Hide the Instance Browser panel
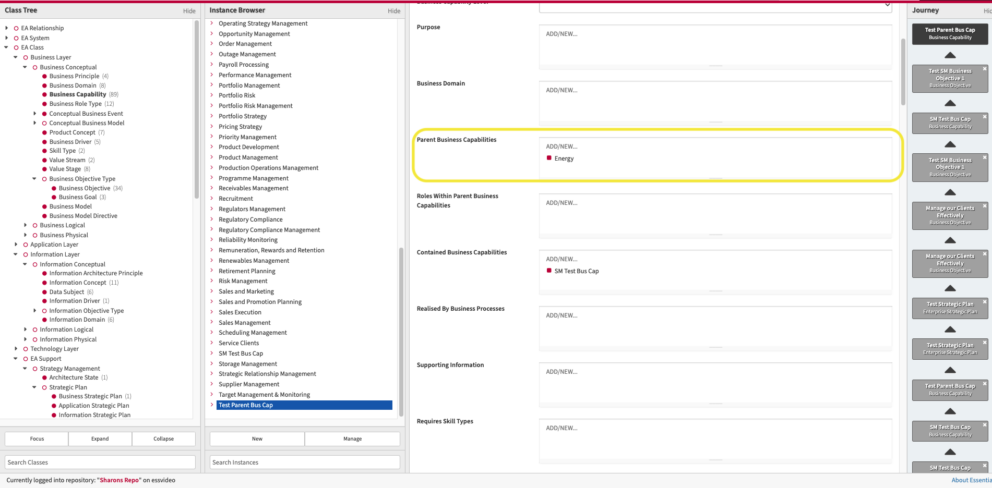Viewport: 992px width, 488px height. pyautogui.click(x=394, y=11)
